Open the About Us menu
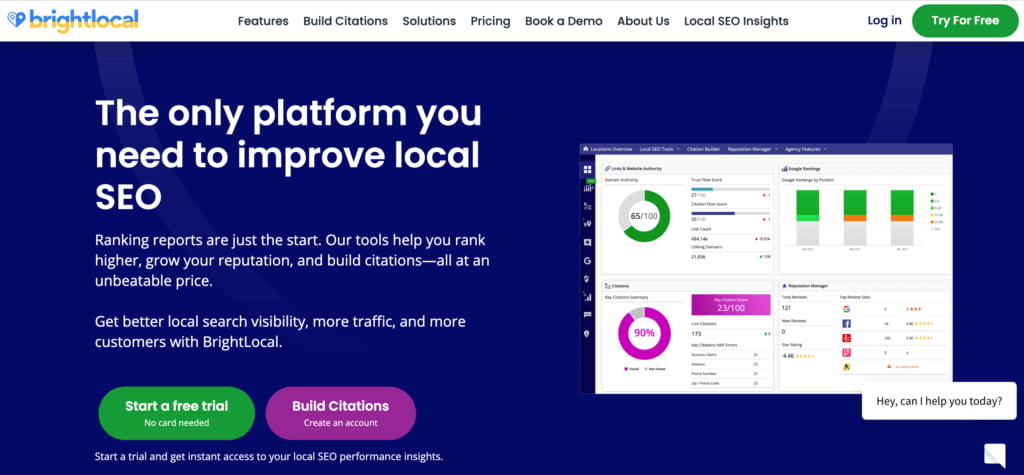The height and width of the screenshot is (475, 1024). [x=643, y=21]
